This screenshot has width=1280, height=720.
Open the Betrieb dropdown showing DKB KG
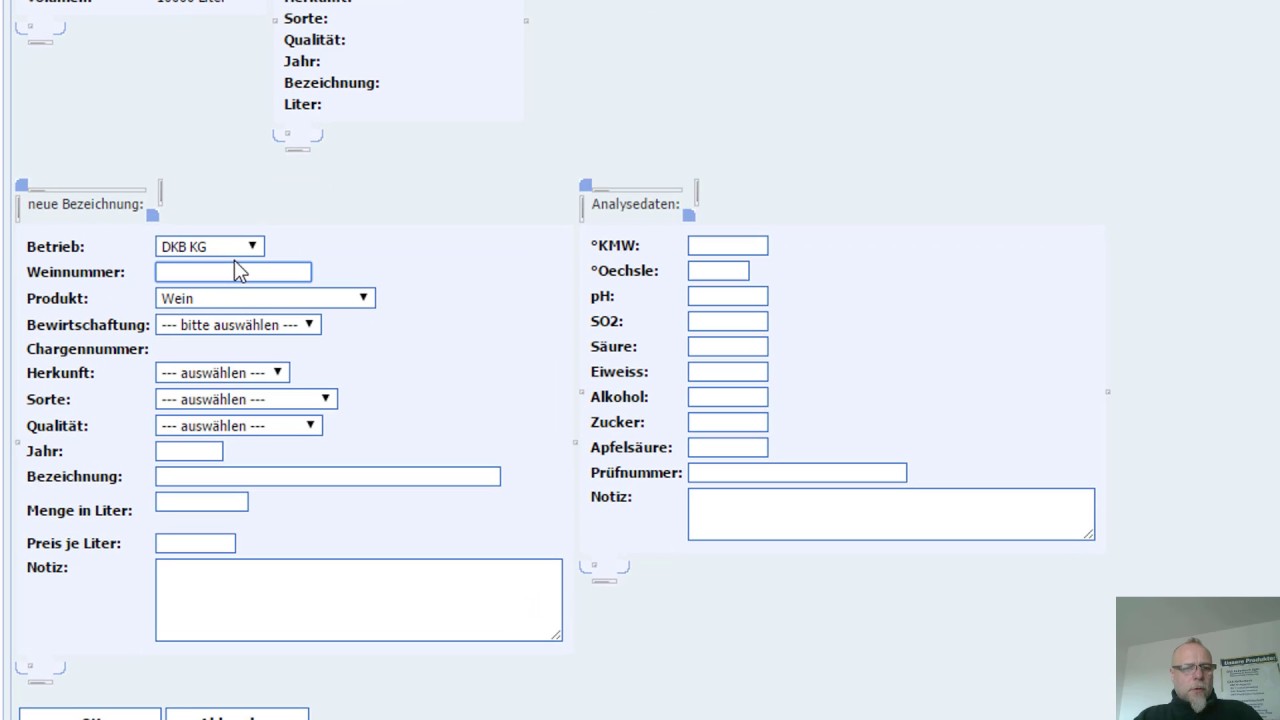(210, 246)
